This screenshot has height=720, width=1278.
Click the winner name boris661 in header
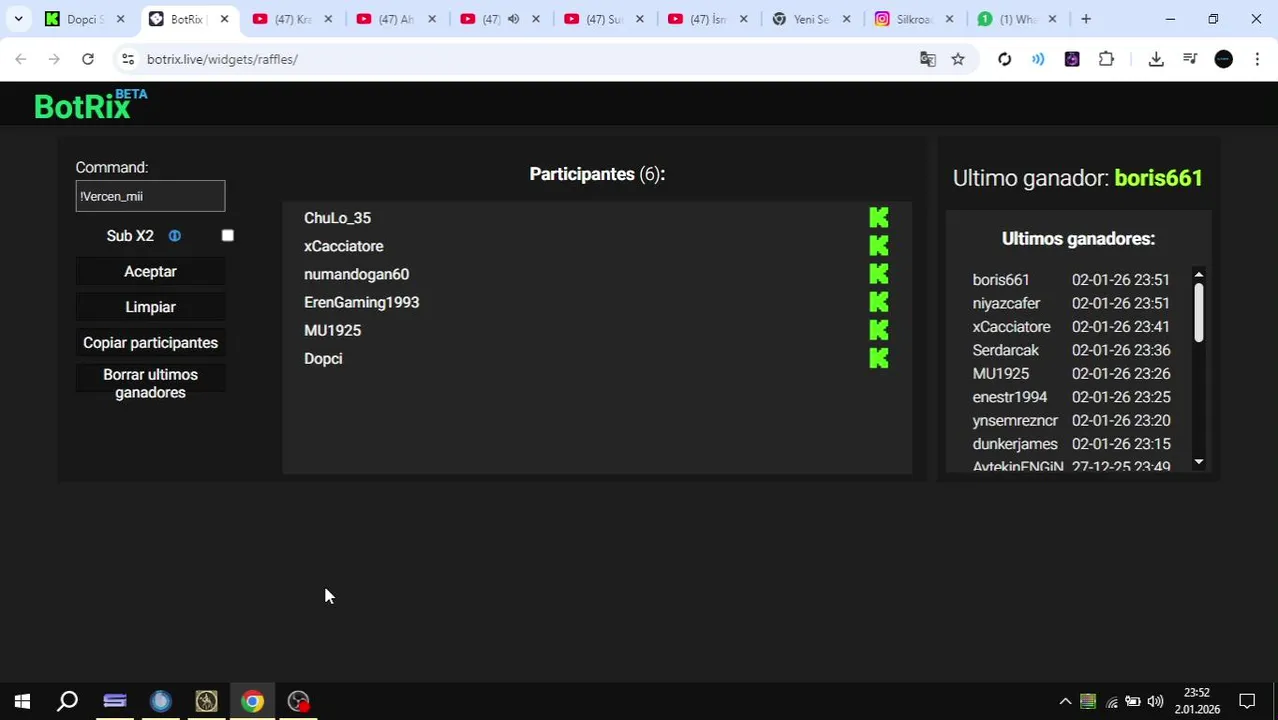tap(1158, 178)
